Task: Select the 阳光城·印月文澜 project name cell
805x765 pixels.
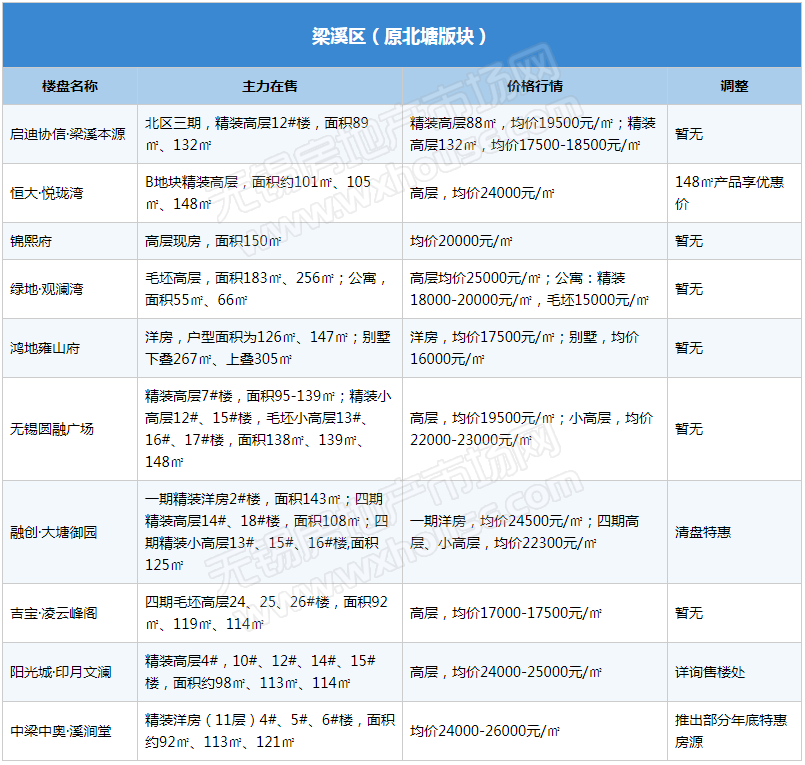Action: pyautogui.click(x=60, y=672)
